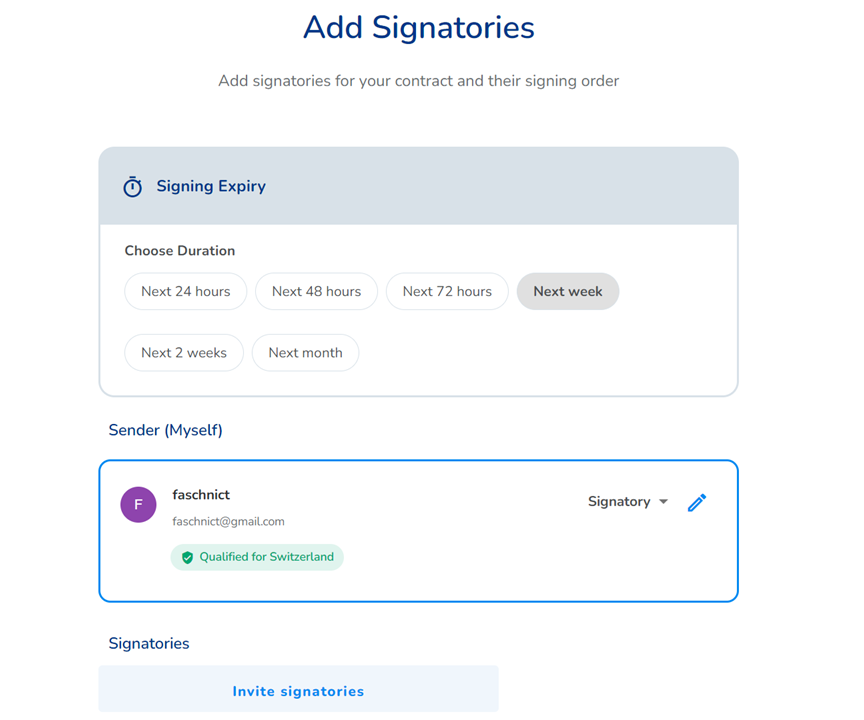The height and width of the screenshot is (720, 864).
Task: Open the Signatory role dropdown
Action: click(628, 501)
